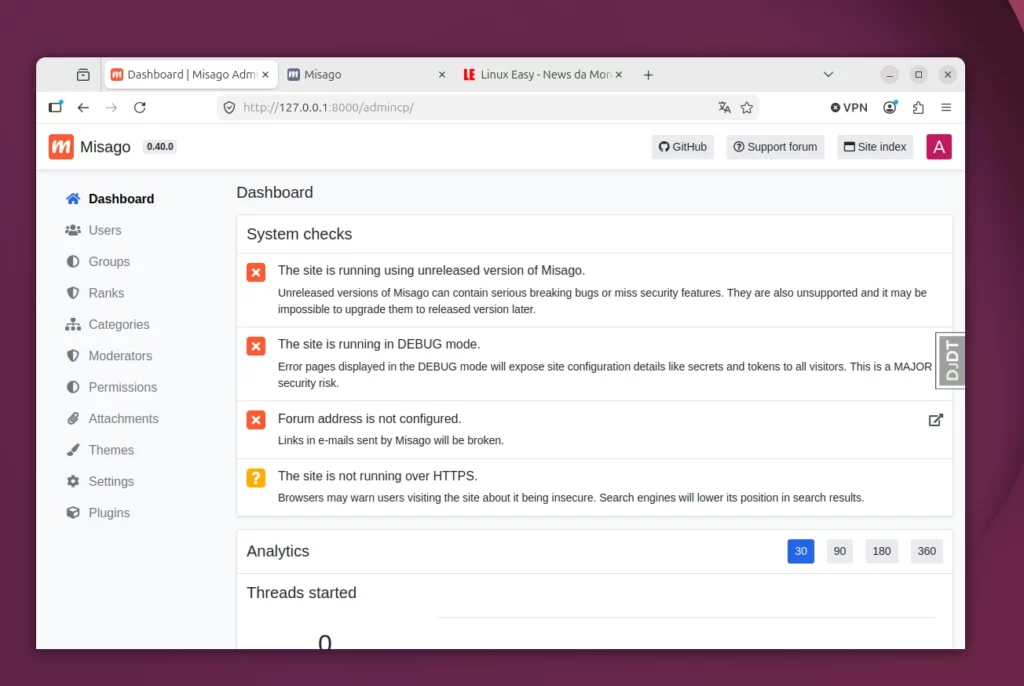Open the extensions puzzle icon
The width and height of the screenshot is (1024, 686).
(x=918, y=107)
